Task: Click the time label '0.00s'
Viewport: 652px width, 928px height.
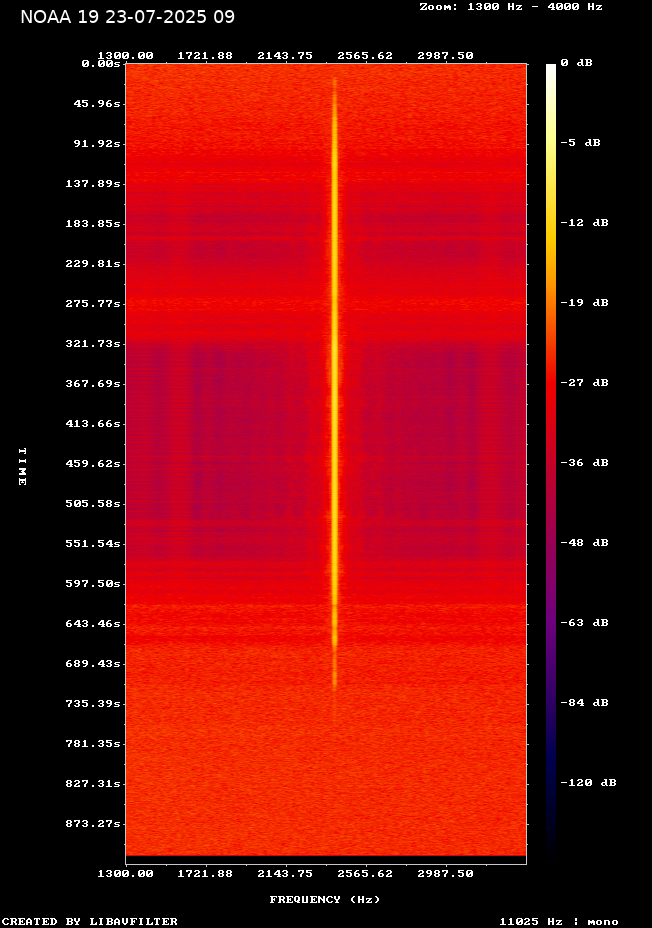Action: (101, 64)
